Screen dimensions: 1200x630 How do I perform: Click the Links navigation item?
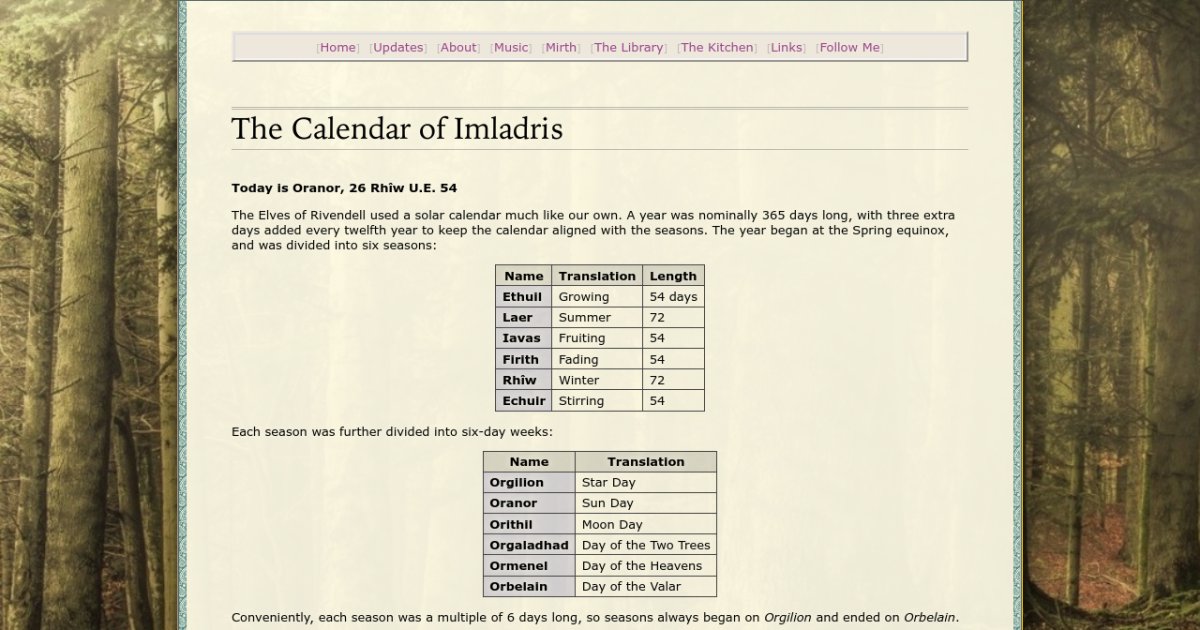[787, 47]
